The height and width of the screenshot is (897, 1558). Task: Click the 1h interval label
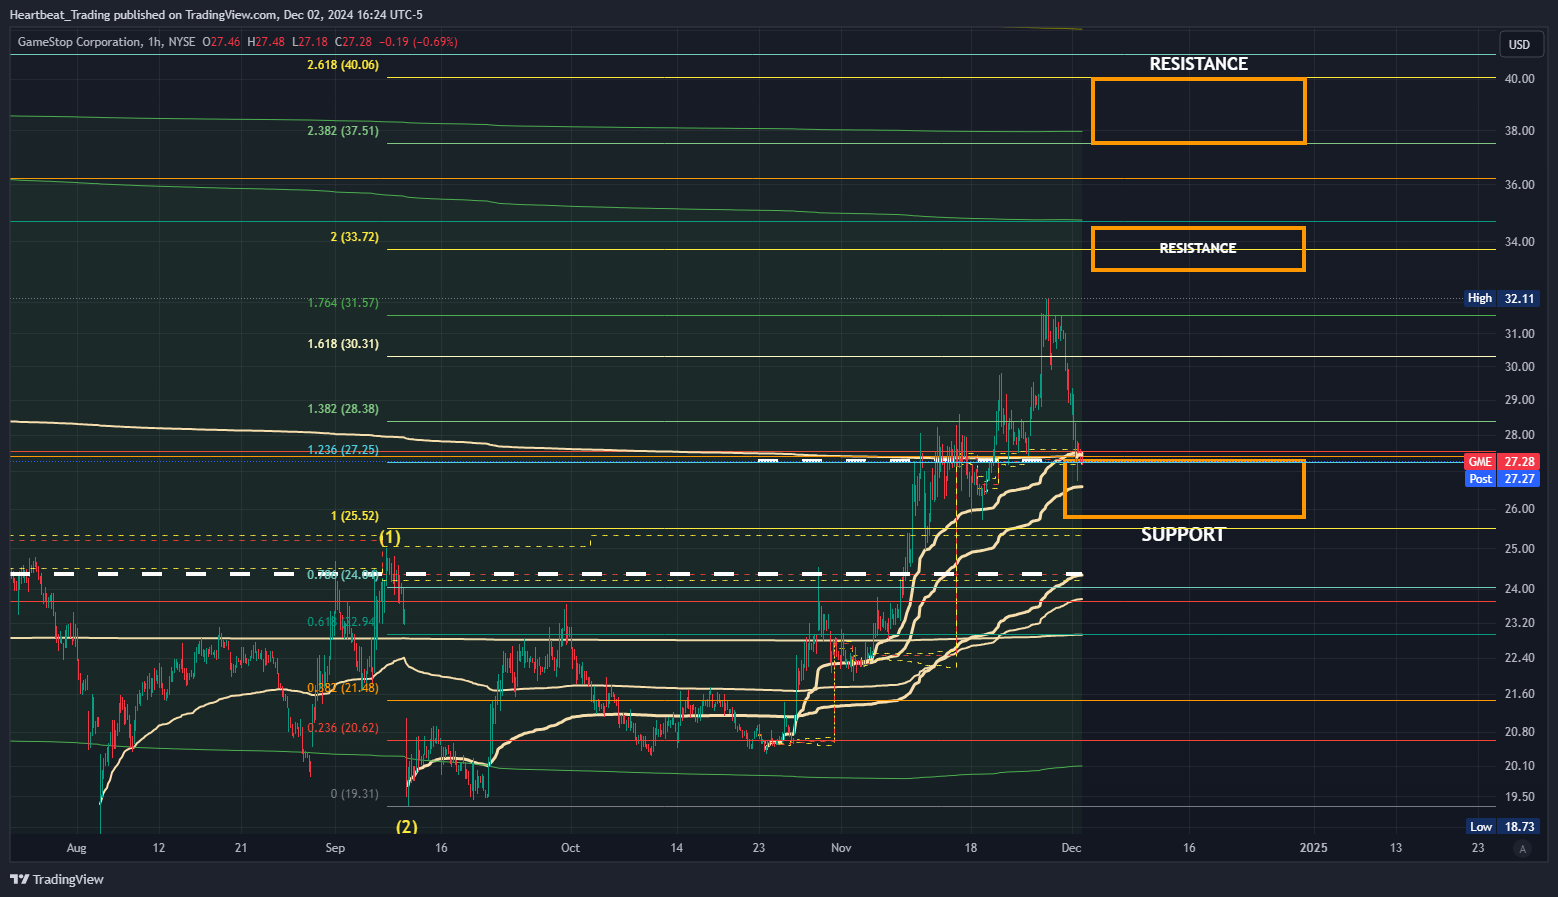[154, 42]
